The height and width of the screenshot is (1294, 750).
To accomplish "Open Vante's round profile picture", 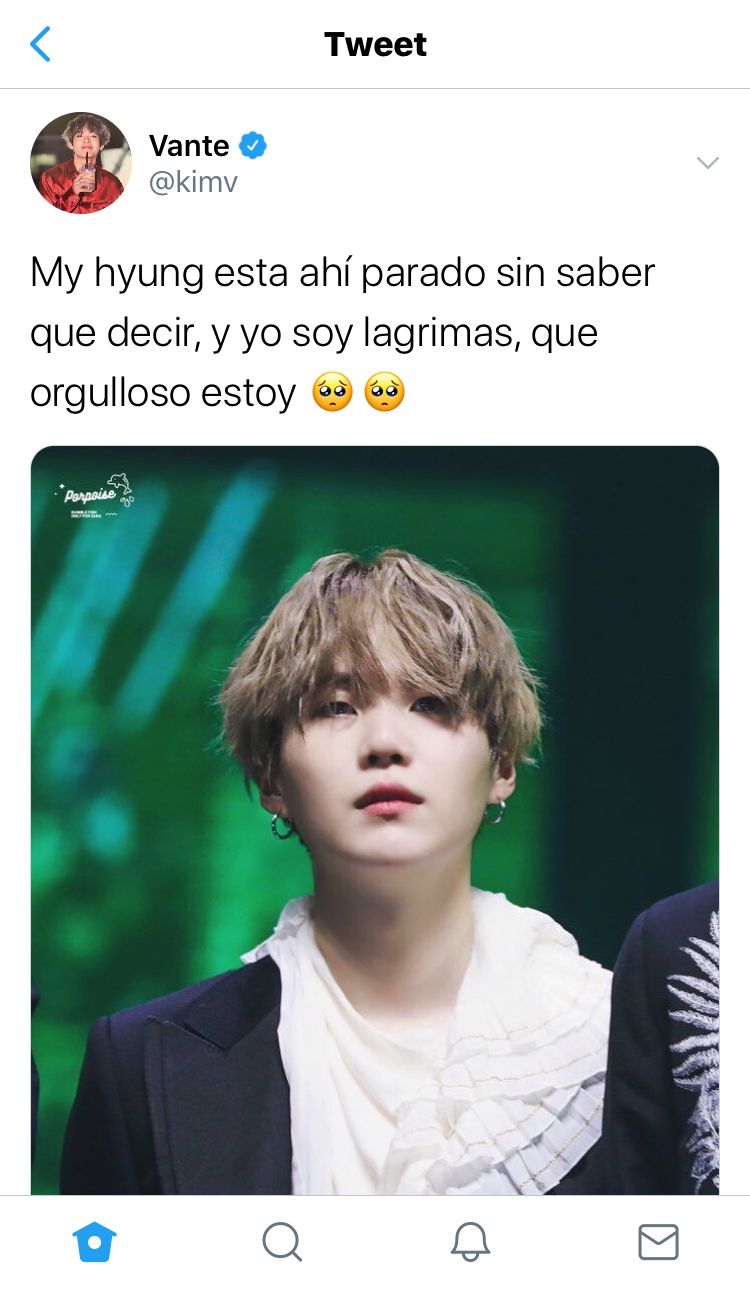I will point(81,163).
